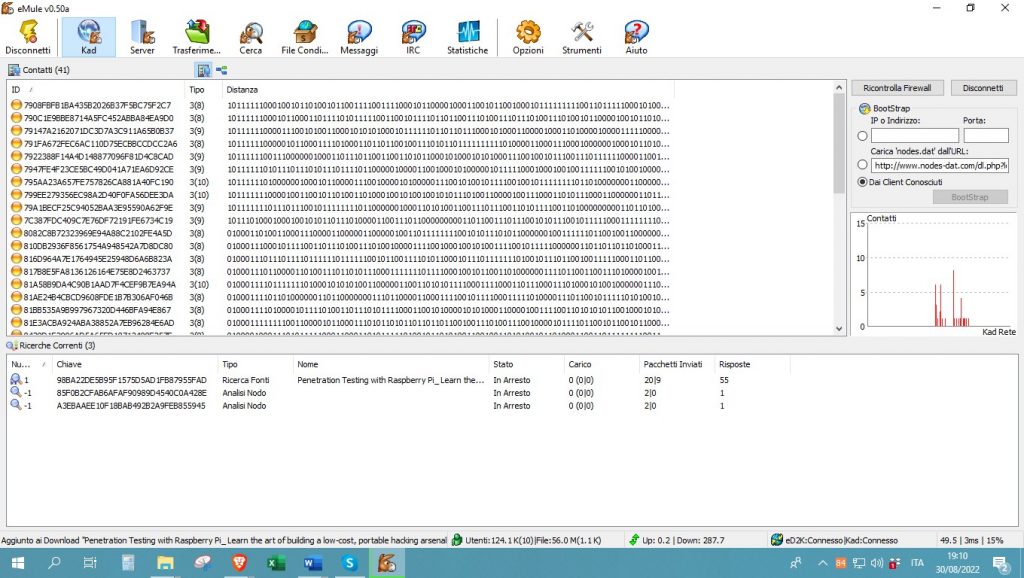The width and height of the screenshot is (1024, 578).
Task: Open the Strumenti tools menu
Action: [582, 37]
